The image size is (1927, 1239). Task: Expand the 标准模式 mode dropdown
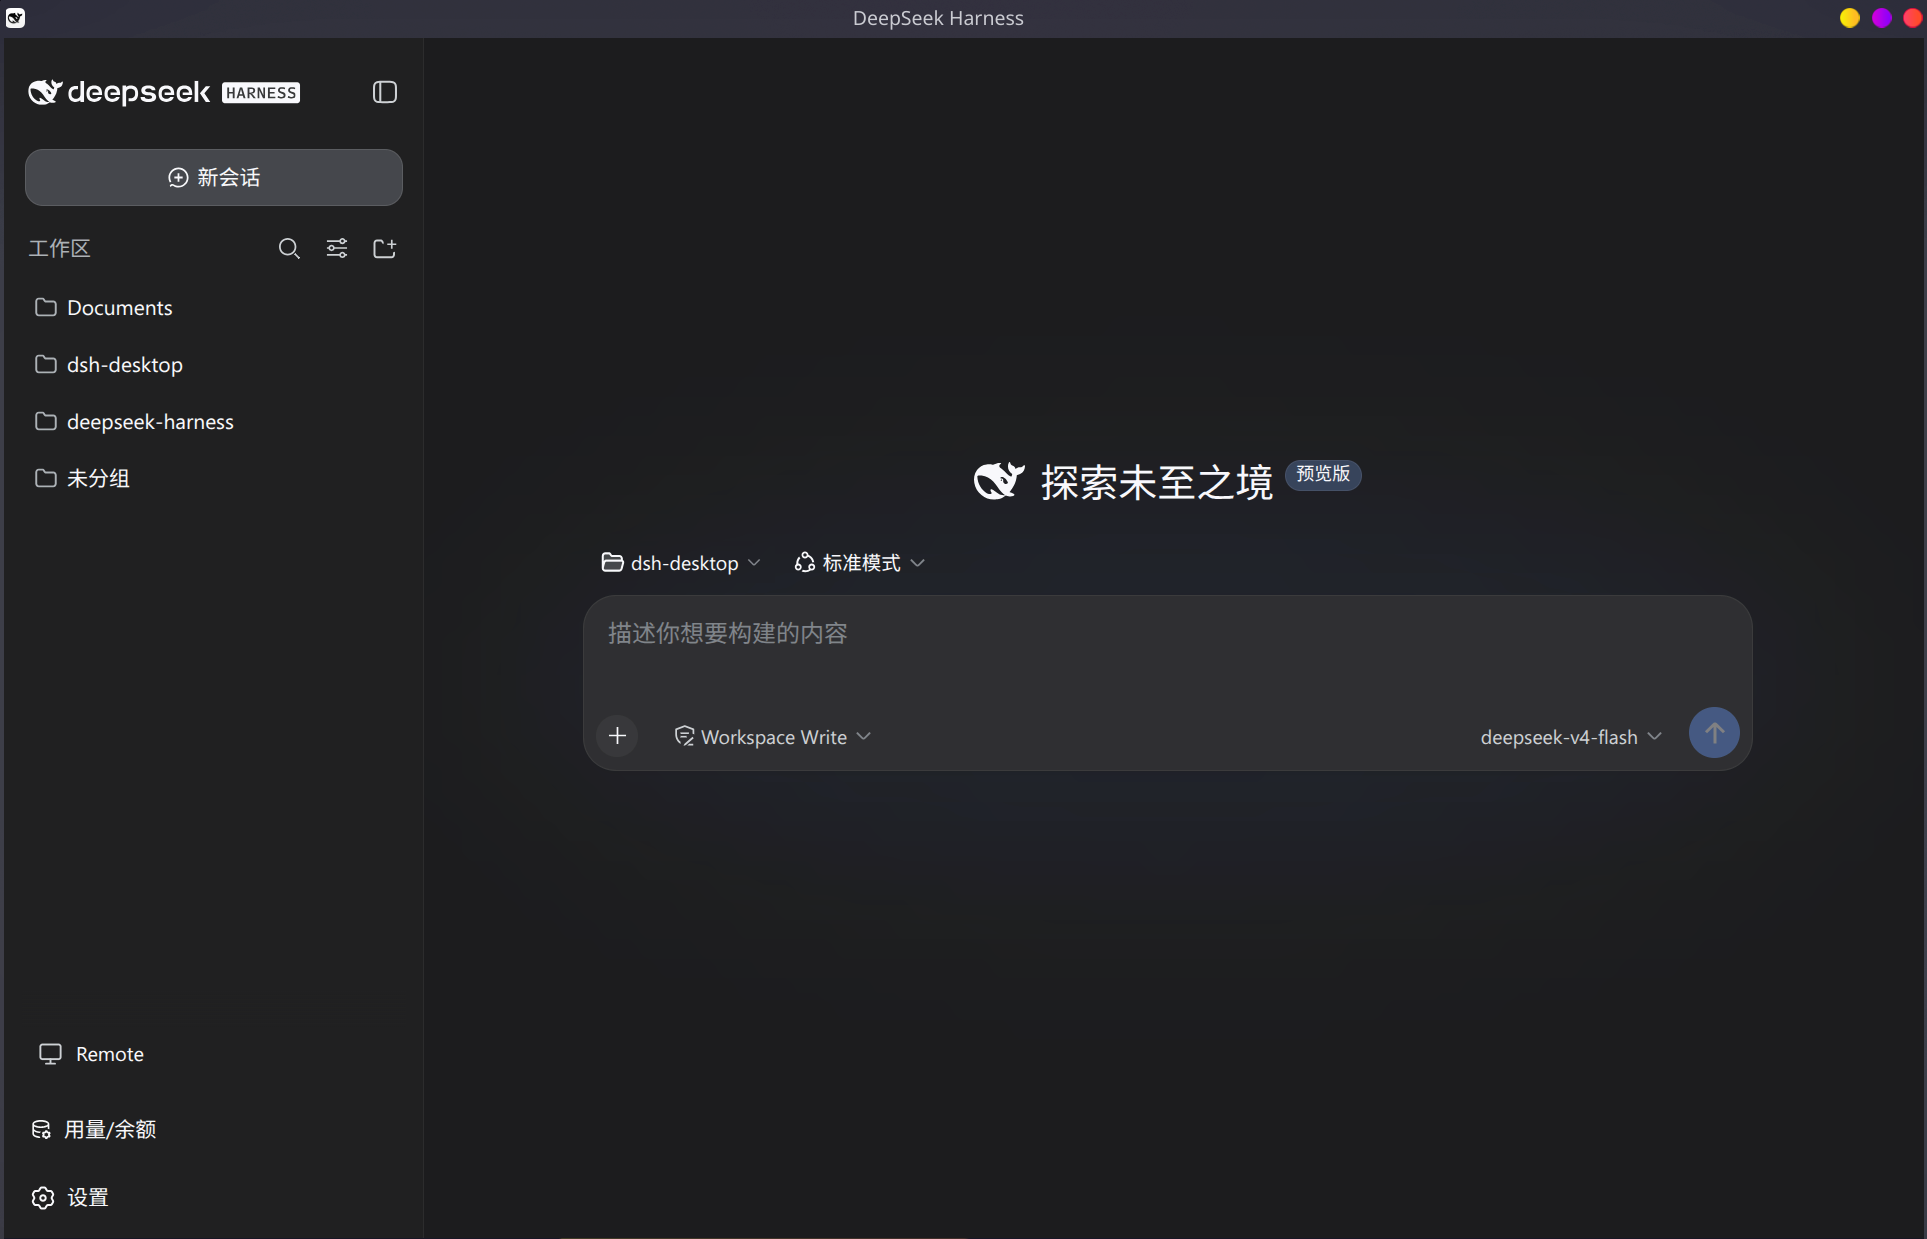coord(860,563)
